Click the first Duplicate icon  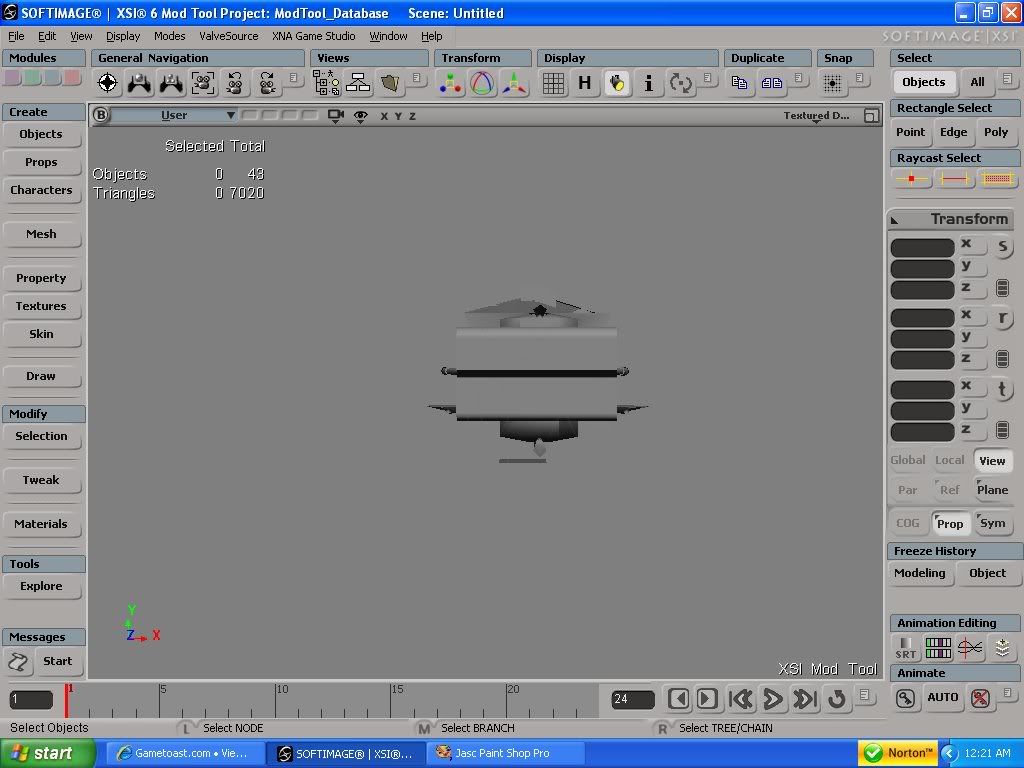[x=739, y=82]
